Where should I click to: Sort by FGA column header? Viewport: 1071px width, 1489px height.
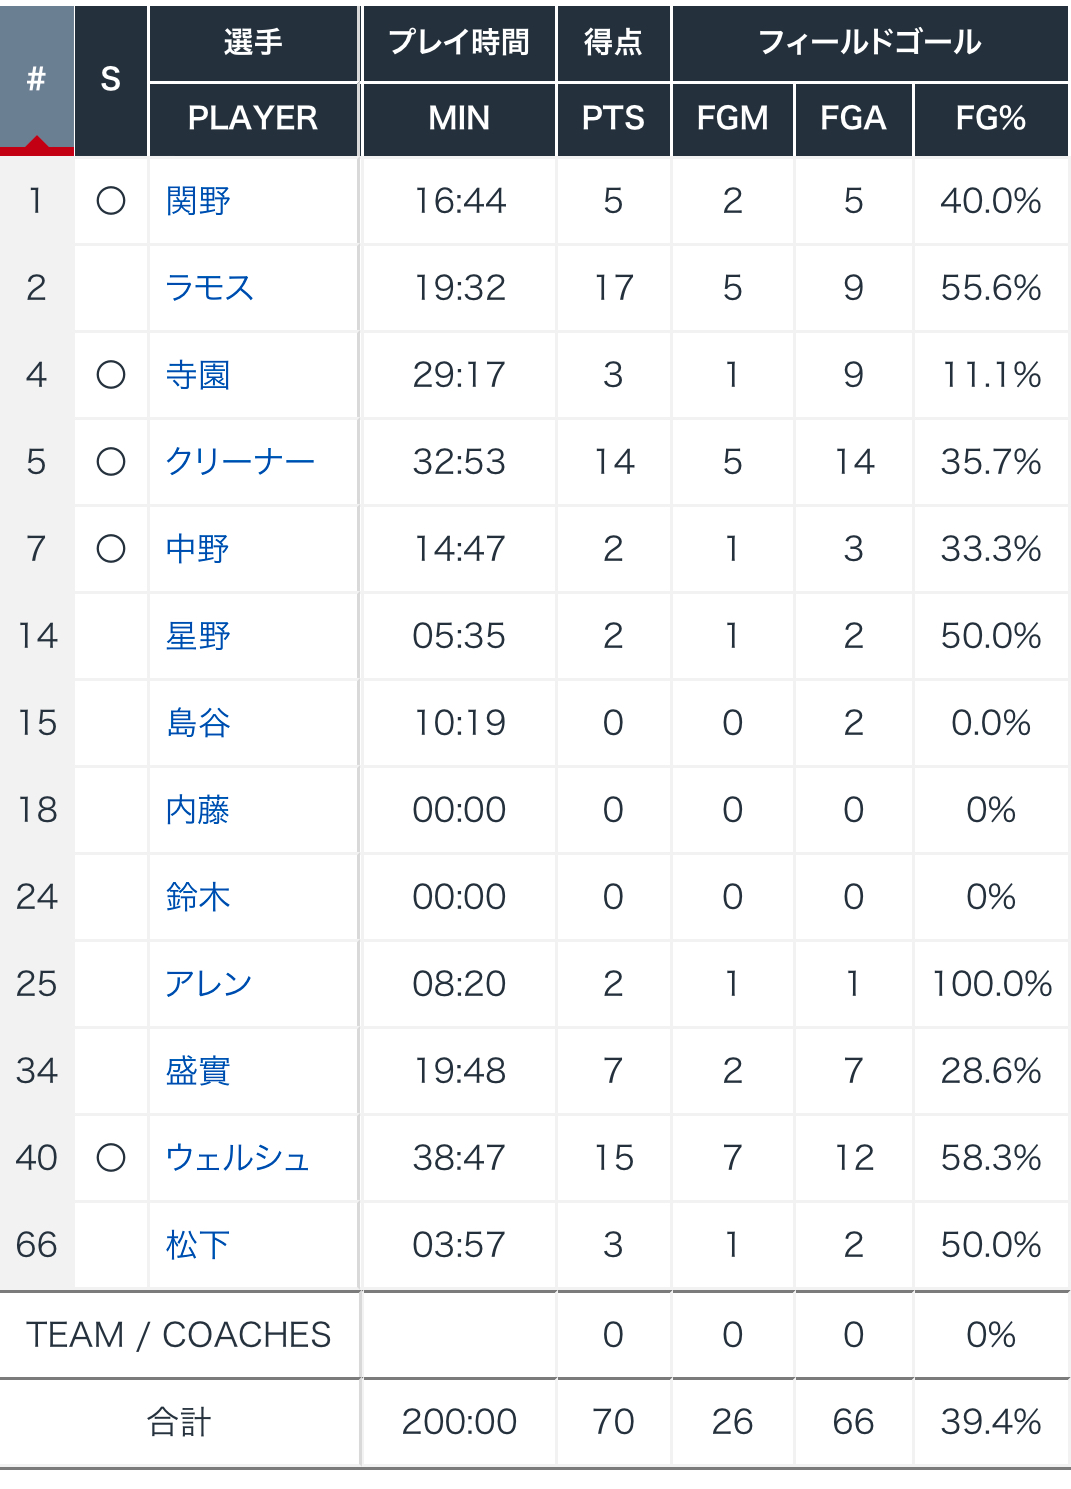(853, 118)
